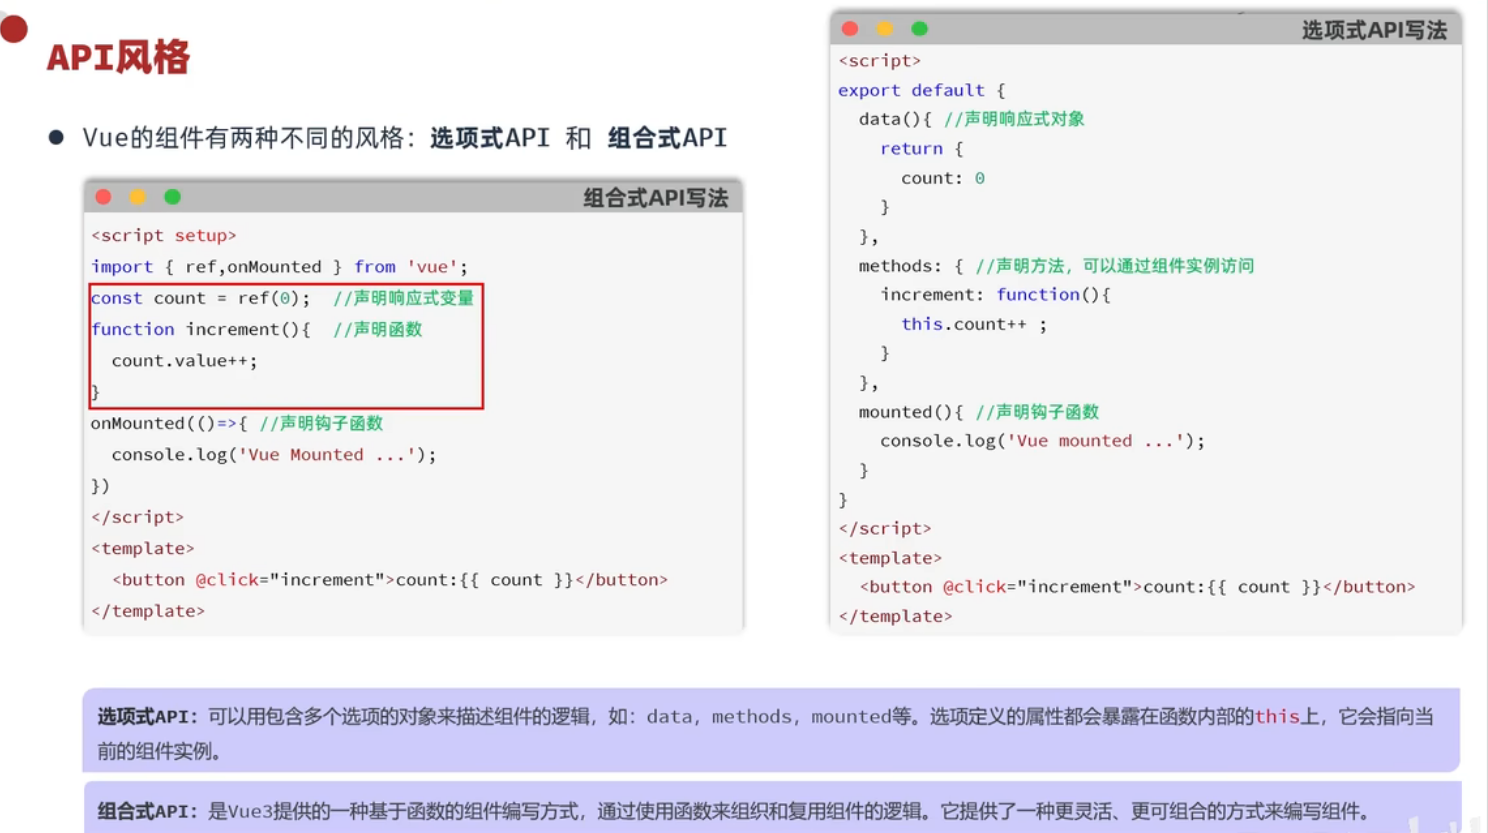Screen dimensions: 1488x833
Task: Click the API风格 slide heading
Action: pyautogui.click(x=118, y=58)
